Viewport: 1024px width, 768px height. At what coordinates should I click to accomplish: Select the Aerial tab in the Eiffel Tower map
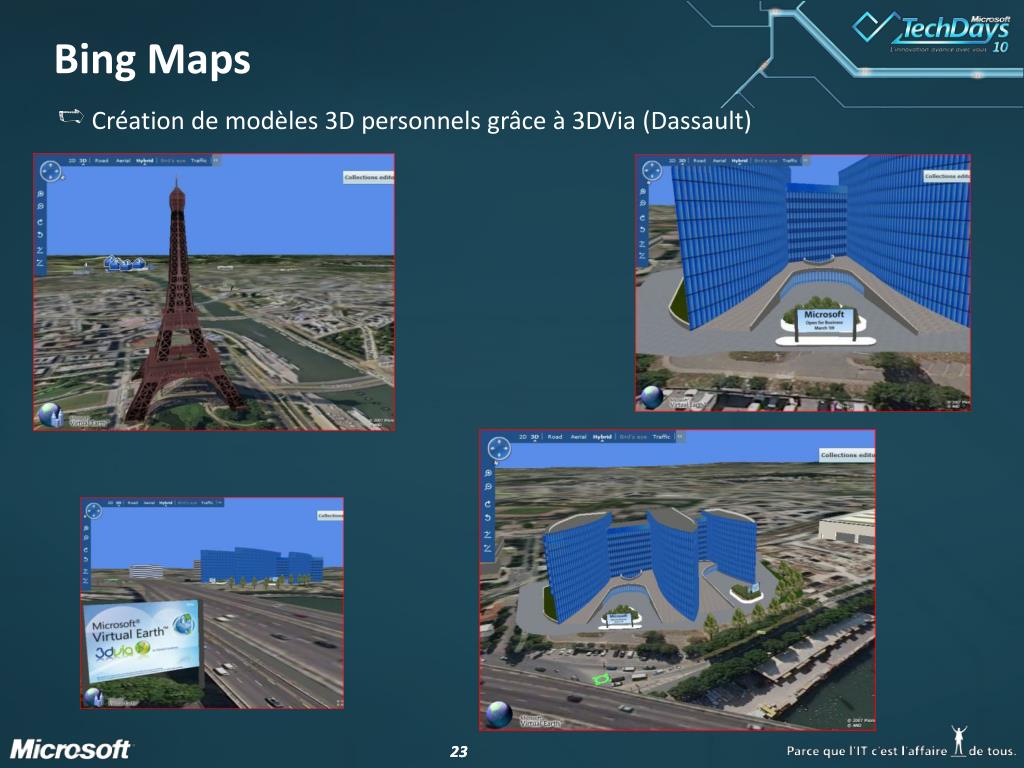tap(123, 161)
